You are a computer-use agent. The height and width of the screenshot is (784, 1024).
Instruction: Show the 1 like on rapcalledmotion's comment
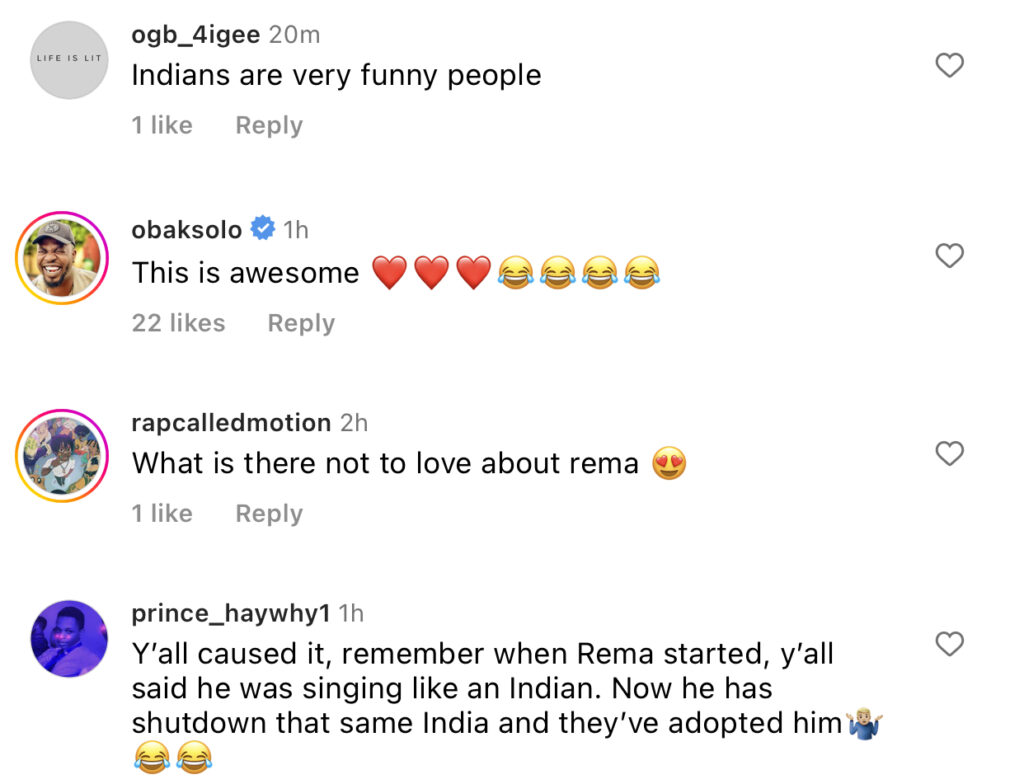(162, 513)
